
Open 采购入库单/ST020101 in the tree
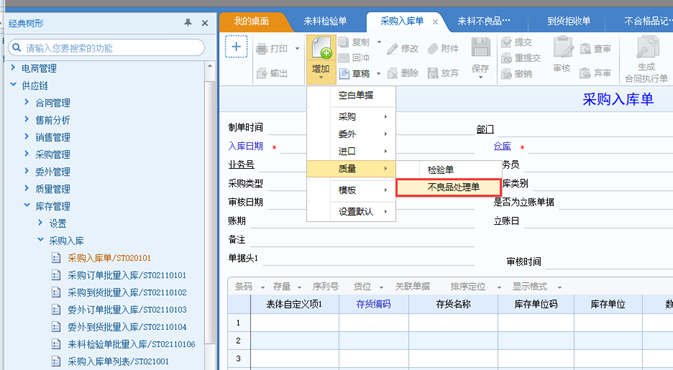click(x=109, y=258)
